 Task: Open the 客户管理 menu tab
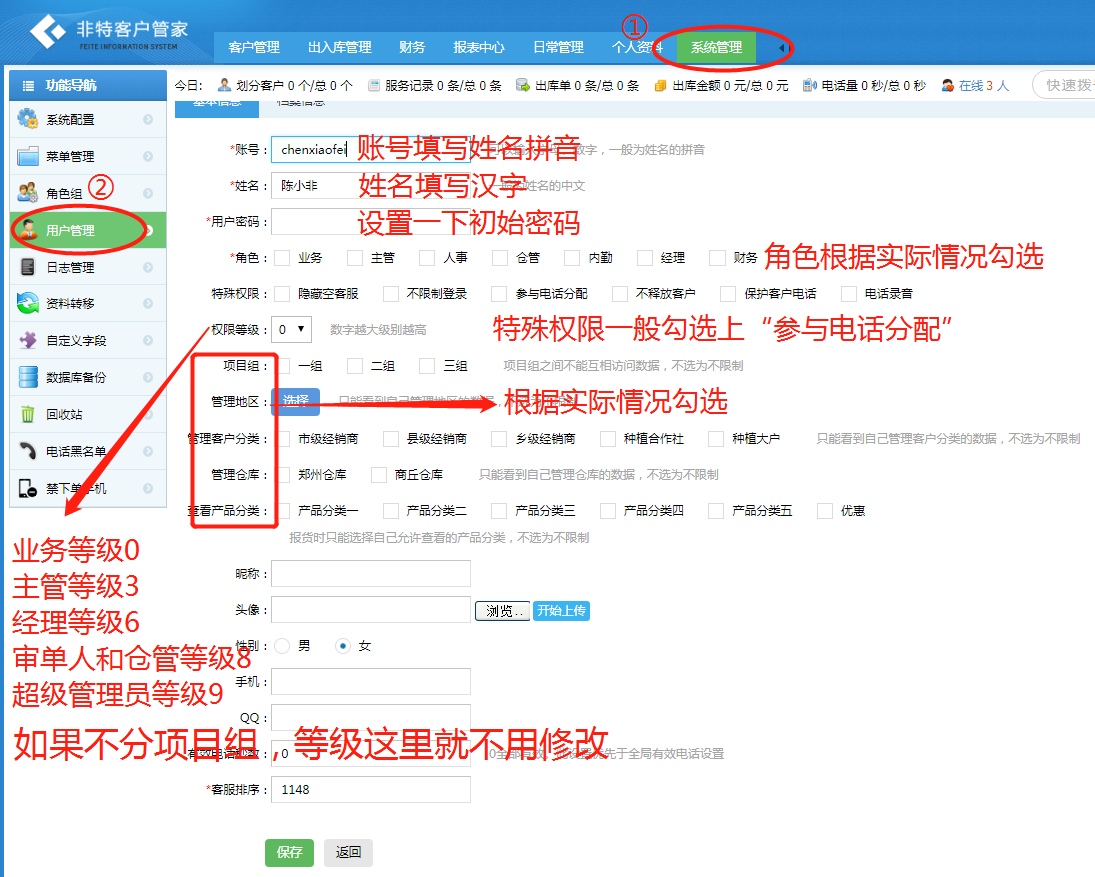coord(254,47)
